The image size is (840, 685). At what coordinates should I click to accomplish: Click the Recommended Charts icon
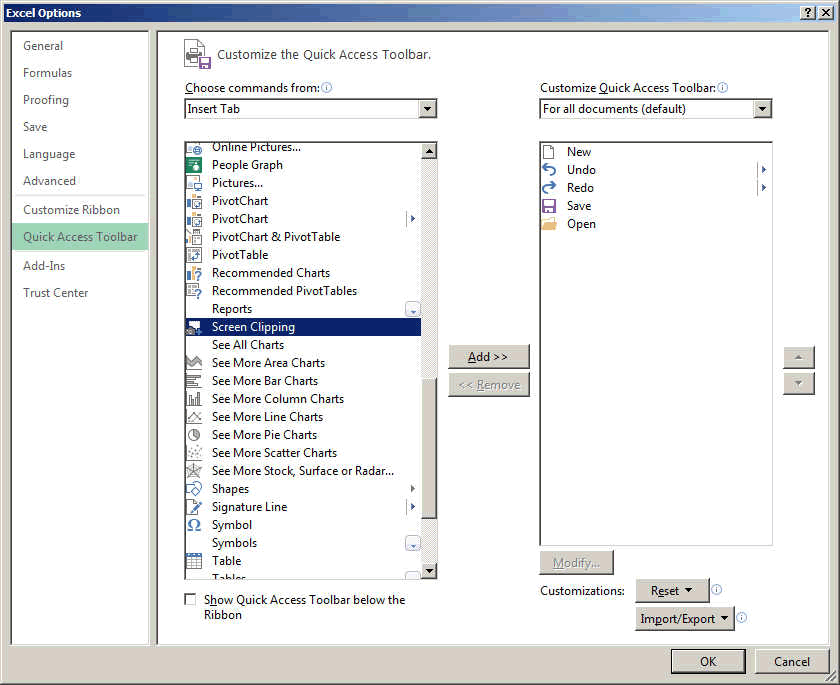(x=194, y=273)
